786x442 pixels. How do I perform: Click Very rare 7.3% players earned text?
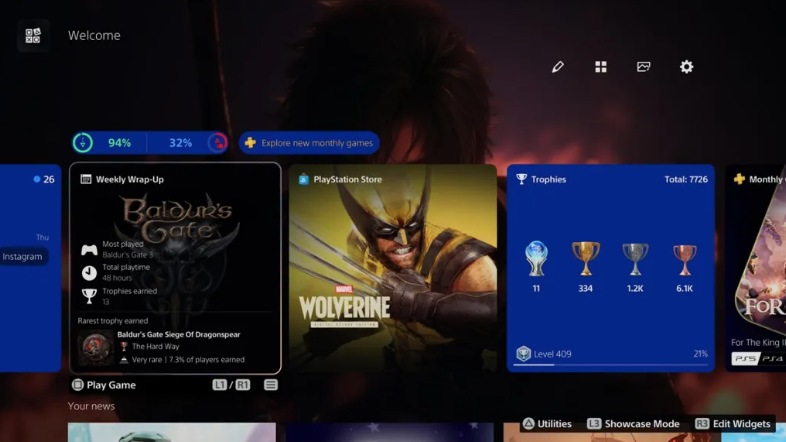[188, 360]
